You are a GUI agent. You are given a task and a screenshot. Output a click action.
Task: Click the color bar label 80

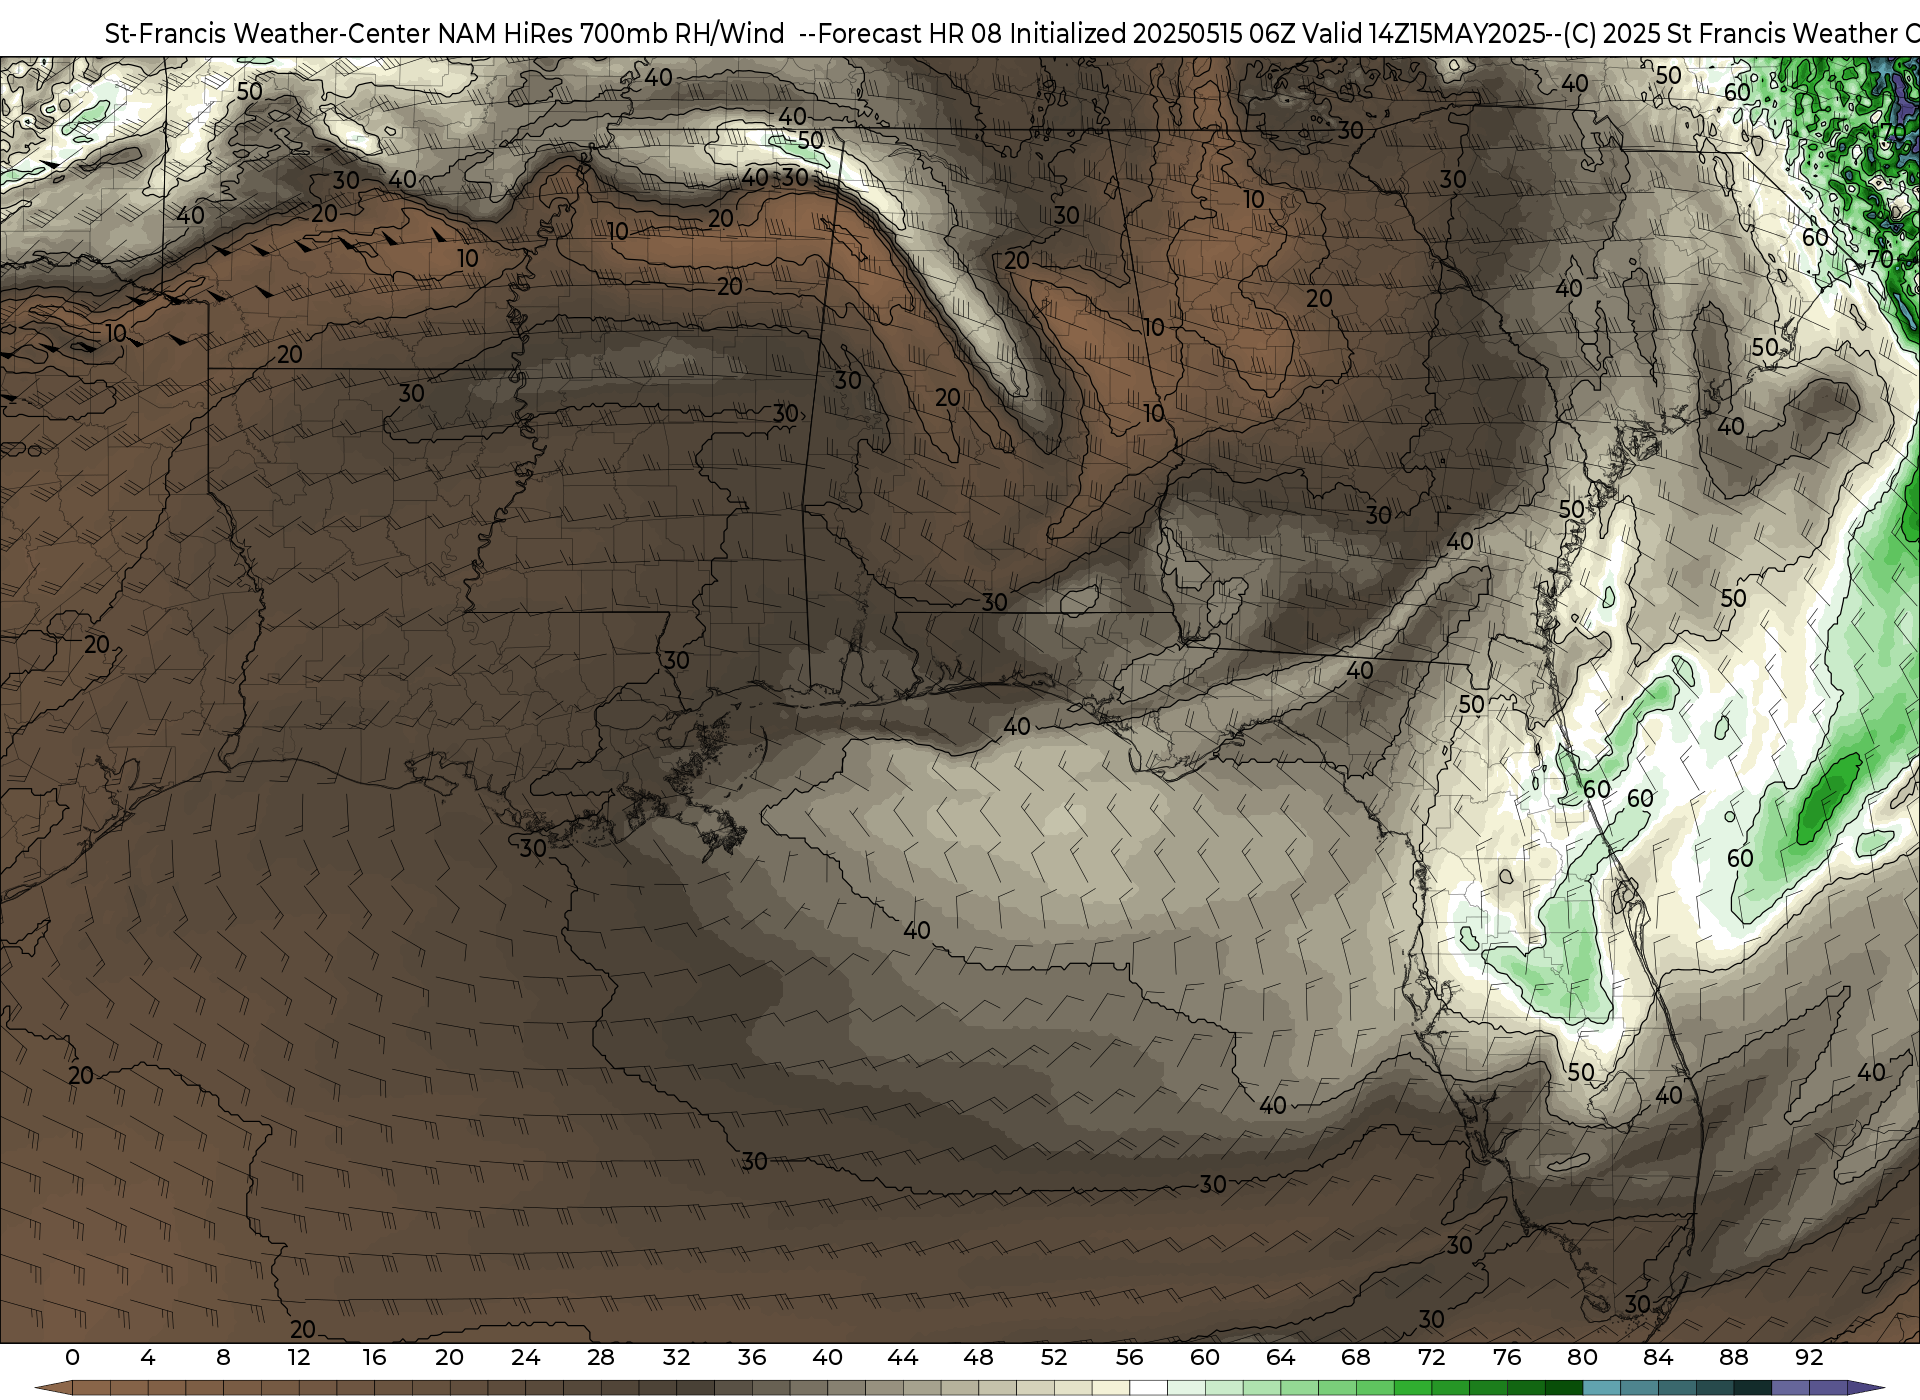(1583, 1358)
